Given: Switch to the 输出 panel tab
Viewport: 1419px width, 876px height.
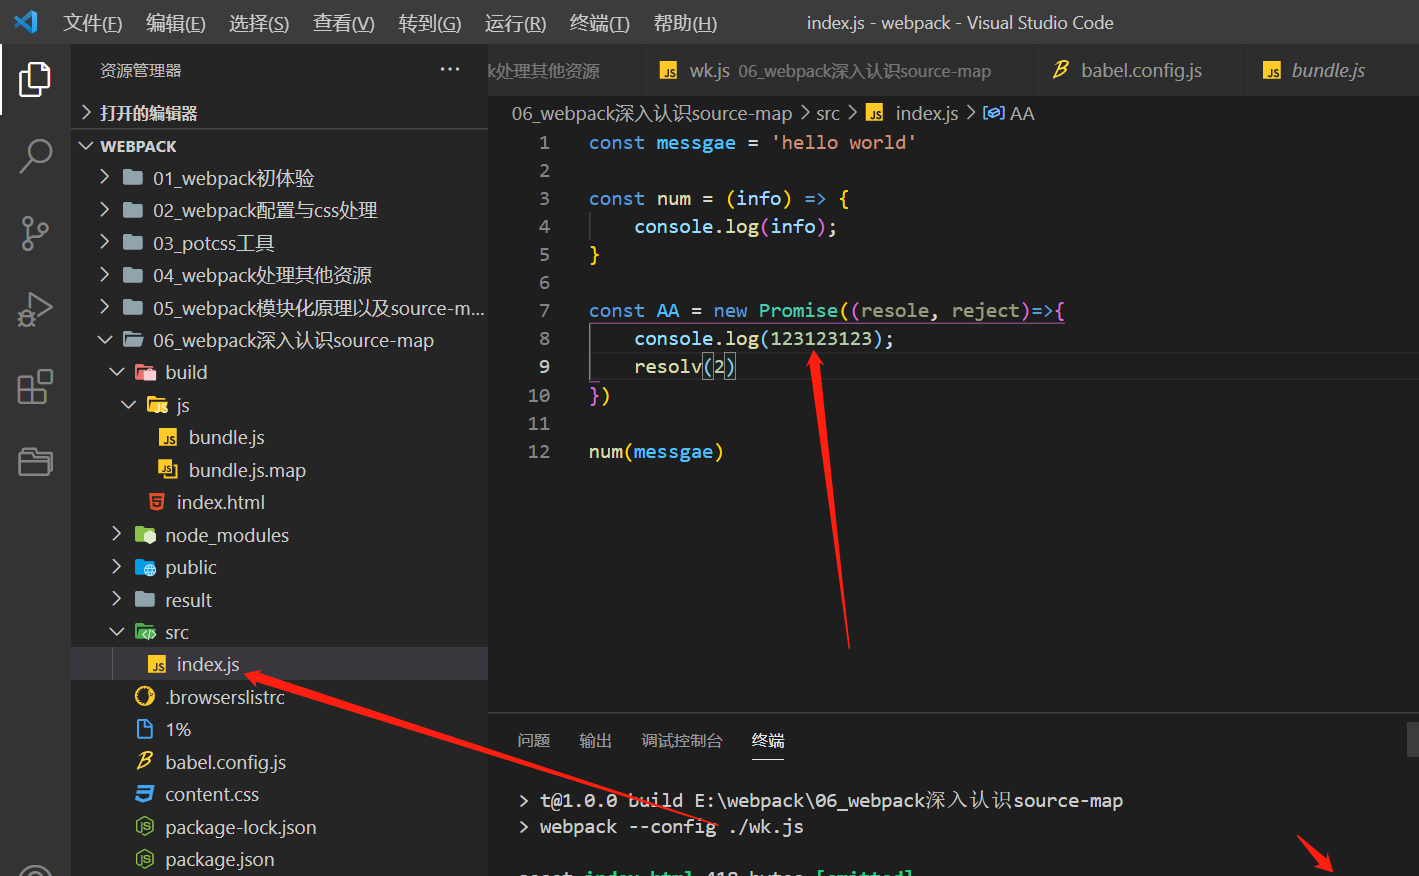Looking at the screenshot, I should [x=595, y=741].
